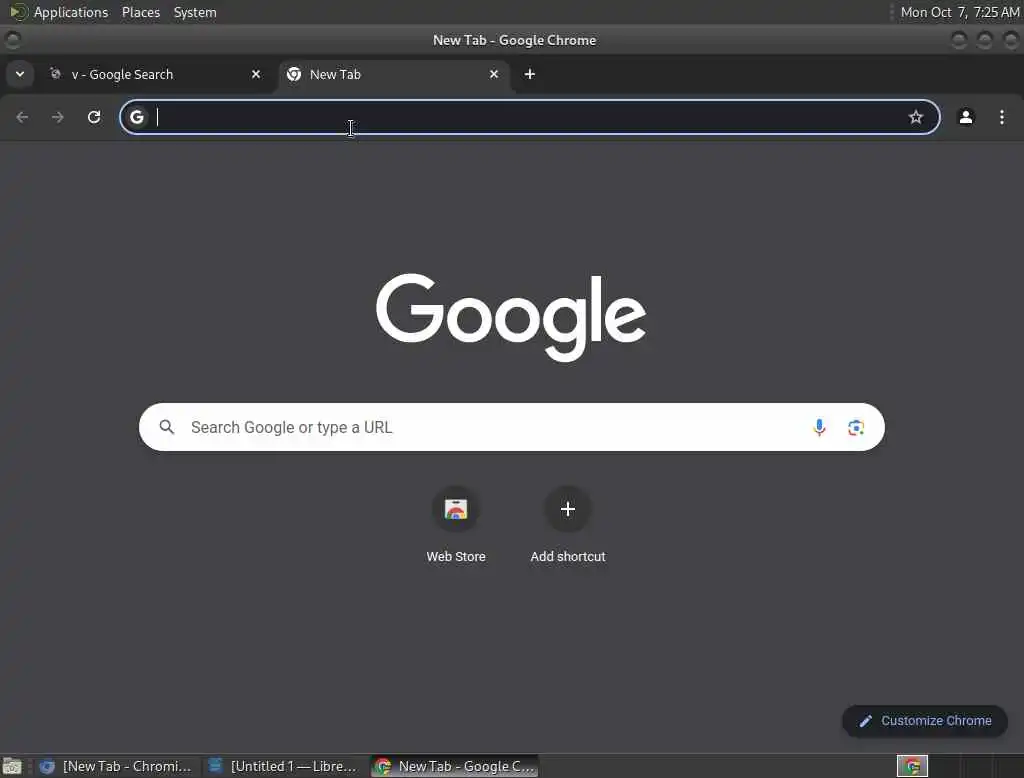The image size is (1024, 778).
Task: Open the Applications menu
Action: tap(71, 12)
